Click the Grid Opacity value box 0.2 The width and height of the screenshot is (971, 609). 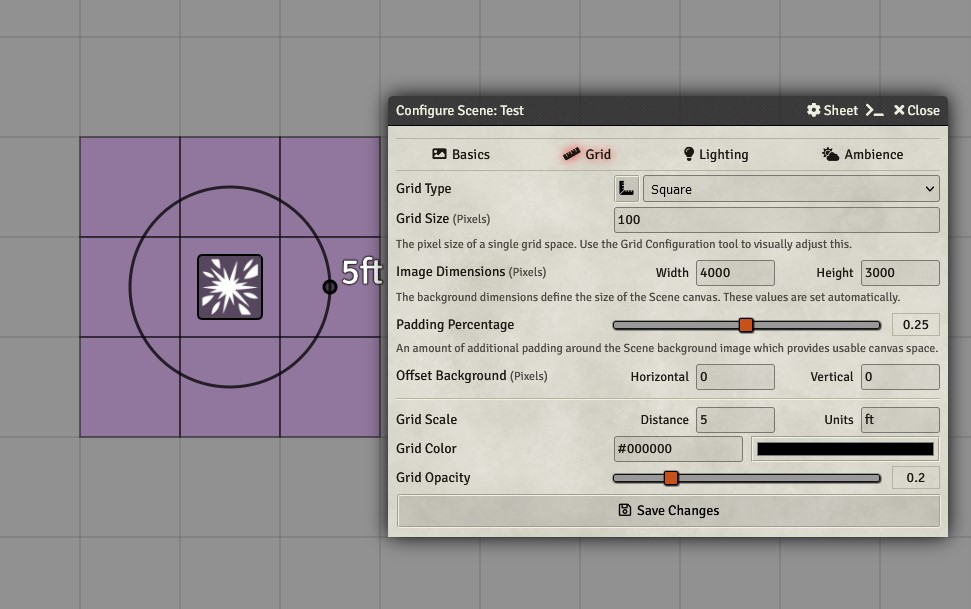click(915, 478)
